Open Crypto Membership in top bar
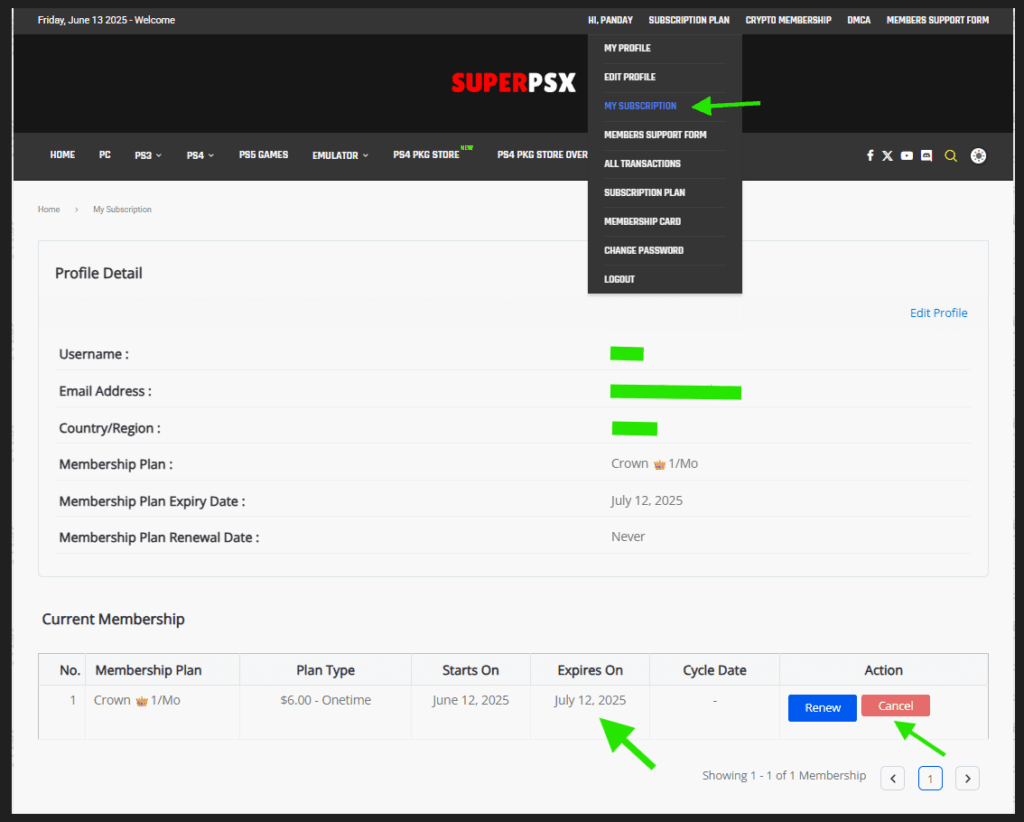 coord(788,20)
